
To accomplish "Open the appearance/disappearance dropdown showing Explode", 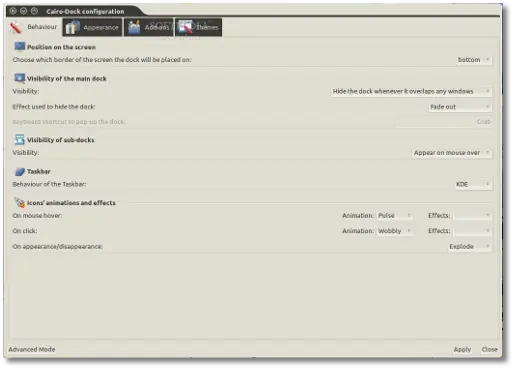I will coord(470,247).
